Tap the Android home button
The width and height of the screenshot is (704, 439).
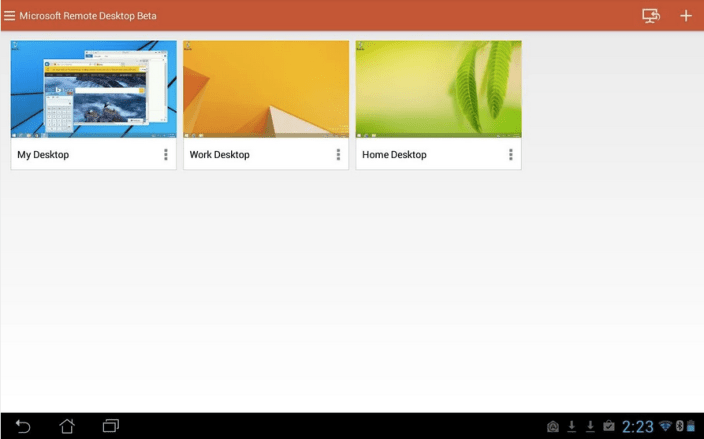click(67, 426)
